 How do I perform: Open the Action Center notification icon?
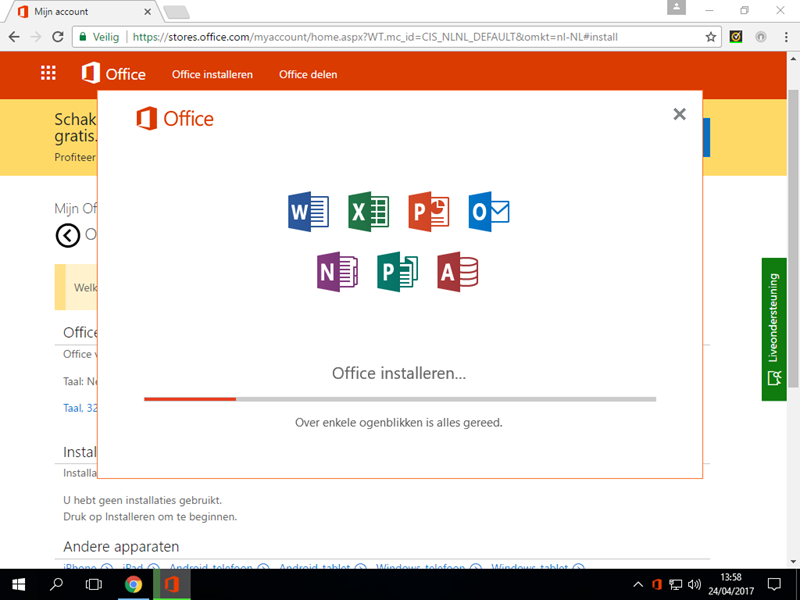tap(774, 584)
